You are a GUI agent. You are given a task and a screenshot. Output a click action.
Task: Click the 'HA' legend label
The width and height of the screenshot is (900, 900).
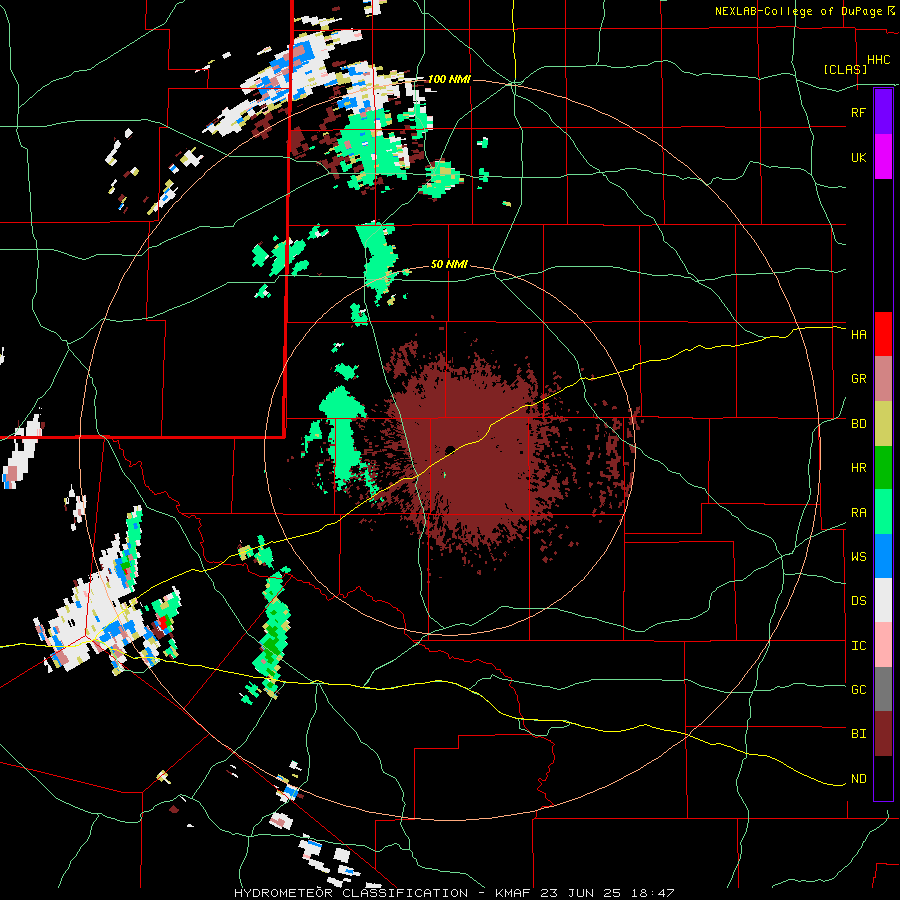(x=858, y=334)
